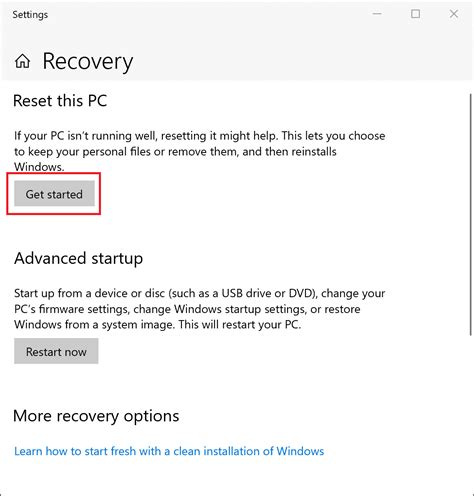This screenshot has width=474, height=496.
Task: Close the Settings window
Action: pyautogui.click(x=454, y=14)
